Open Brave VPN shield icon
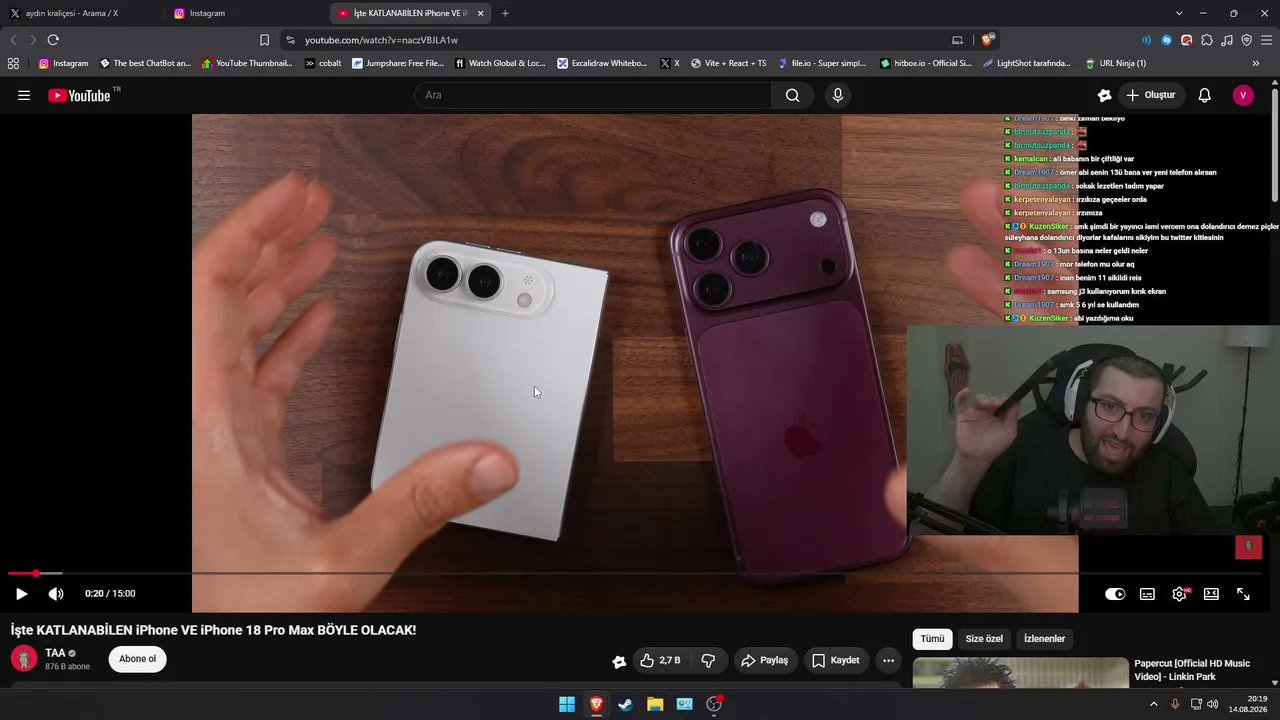The width and height of the screenshot is (1280, 720). click(x=1246, y=40)
